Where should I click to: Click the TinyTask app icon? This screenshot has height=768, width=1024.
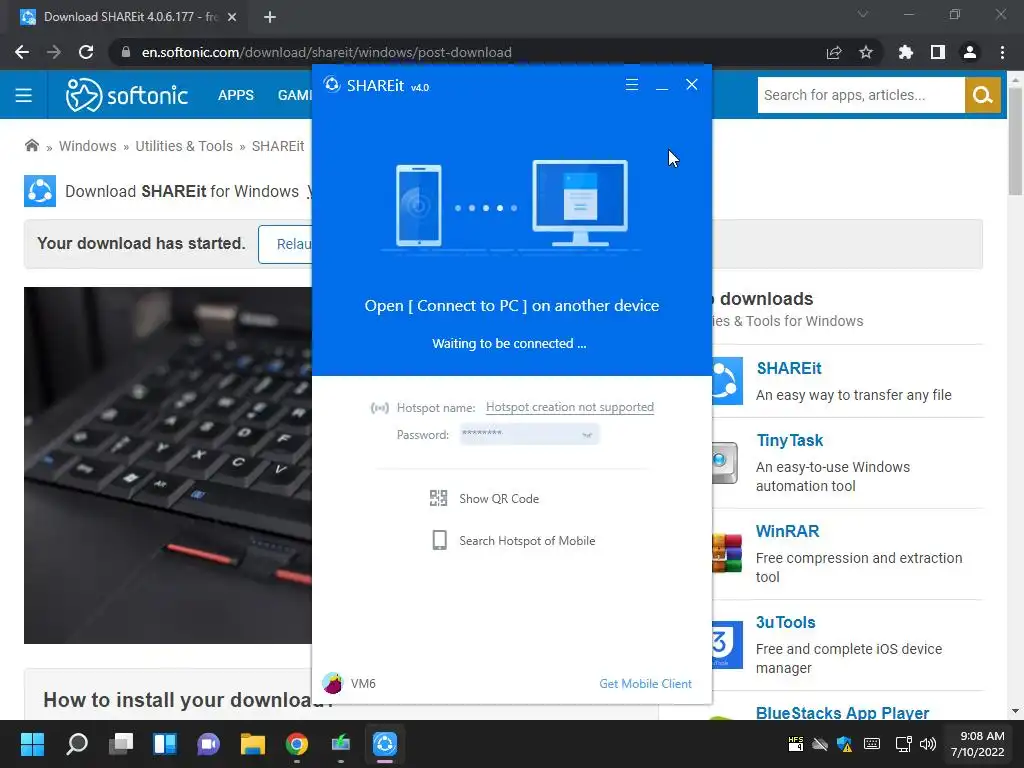coord(726,462)
